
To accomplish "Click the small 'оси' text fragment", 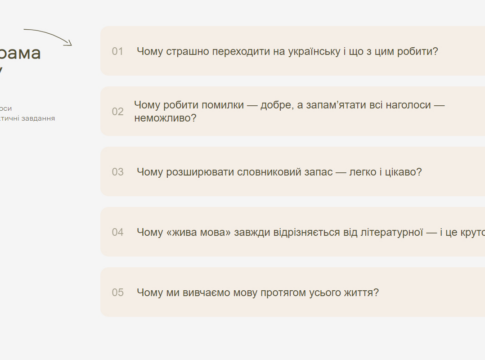I will [6, 108].
